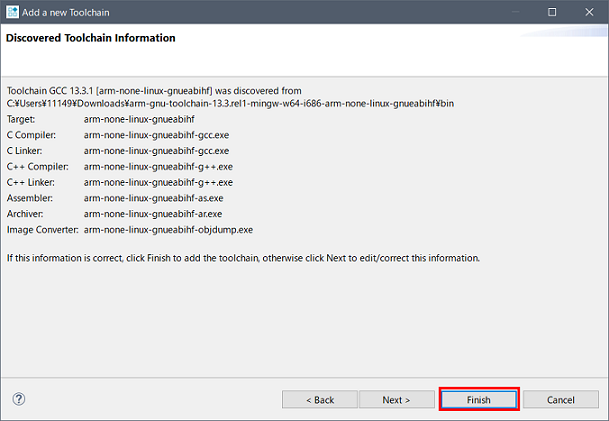Click the 'If this information is correct' instruction text
The height and width of the screenshot is (421, 609).
[243, 258]
